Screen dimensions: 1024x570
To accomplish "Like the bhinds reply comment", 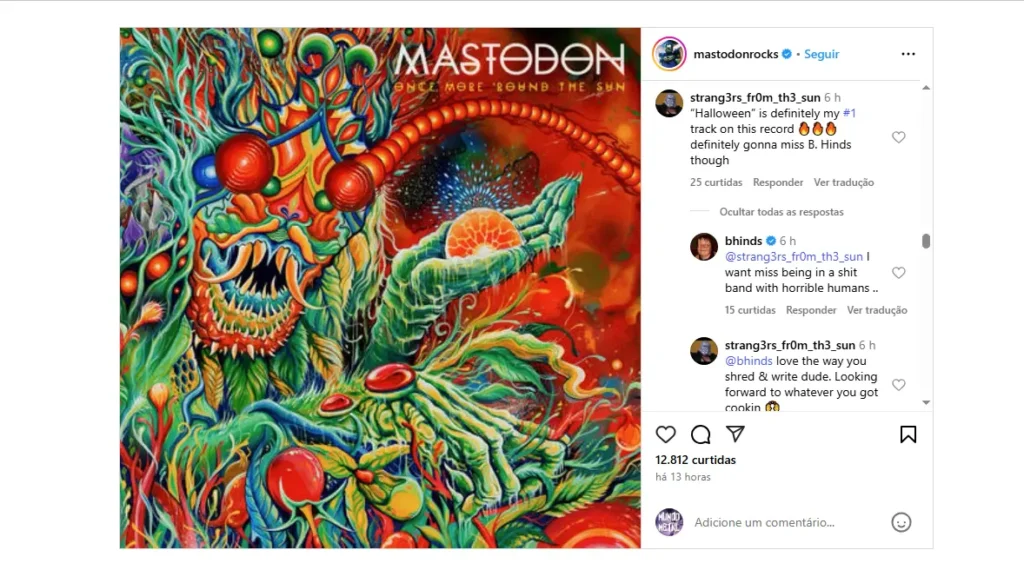I will pos(899,273).
